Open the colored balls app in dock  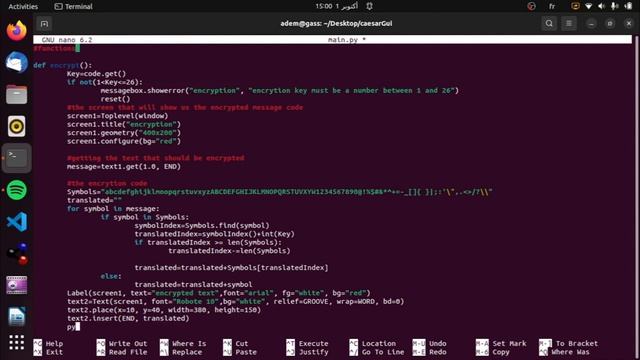pos(17,253)
